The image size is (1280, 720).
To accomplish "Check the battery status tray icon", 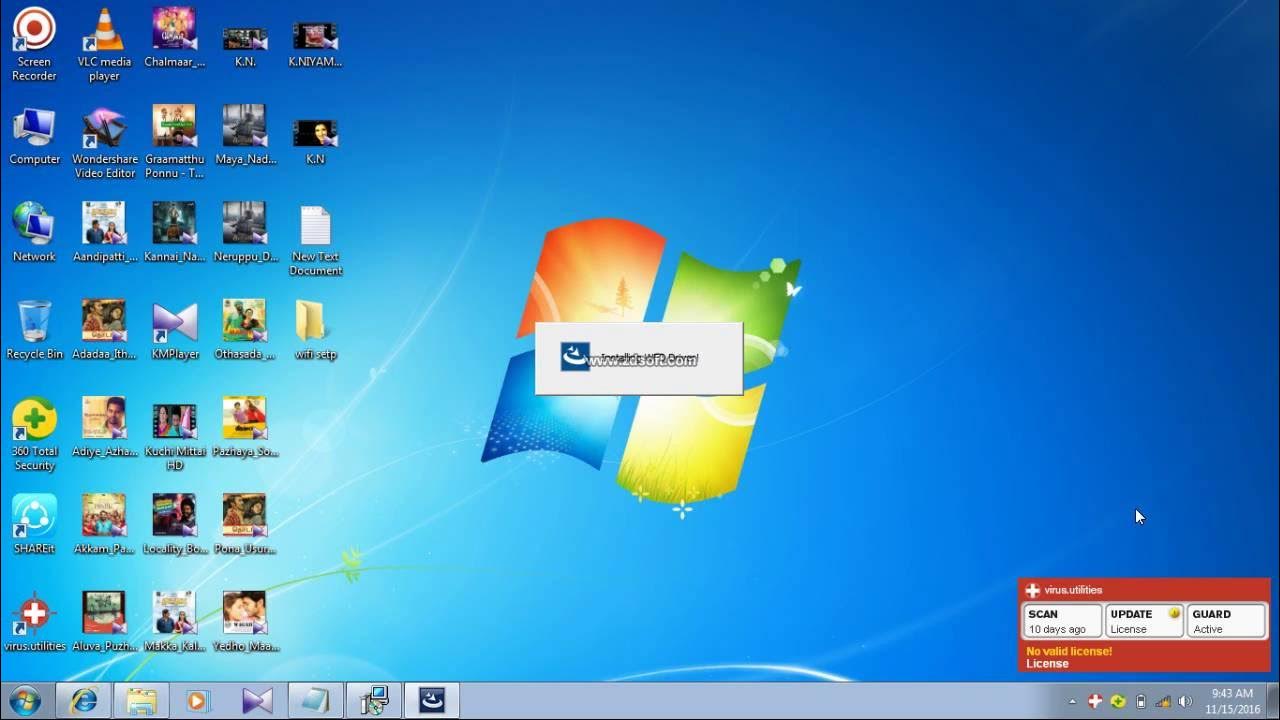I will [1141, 702].
